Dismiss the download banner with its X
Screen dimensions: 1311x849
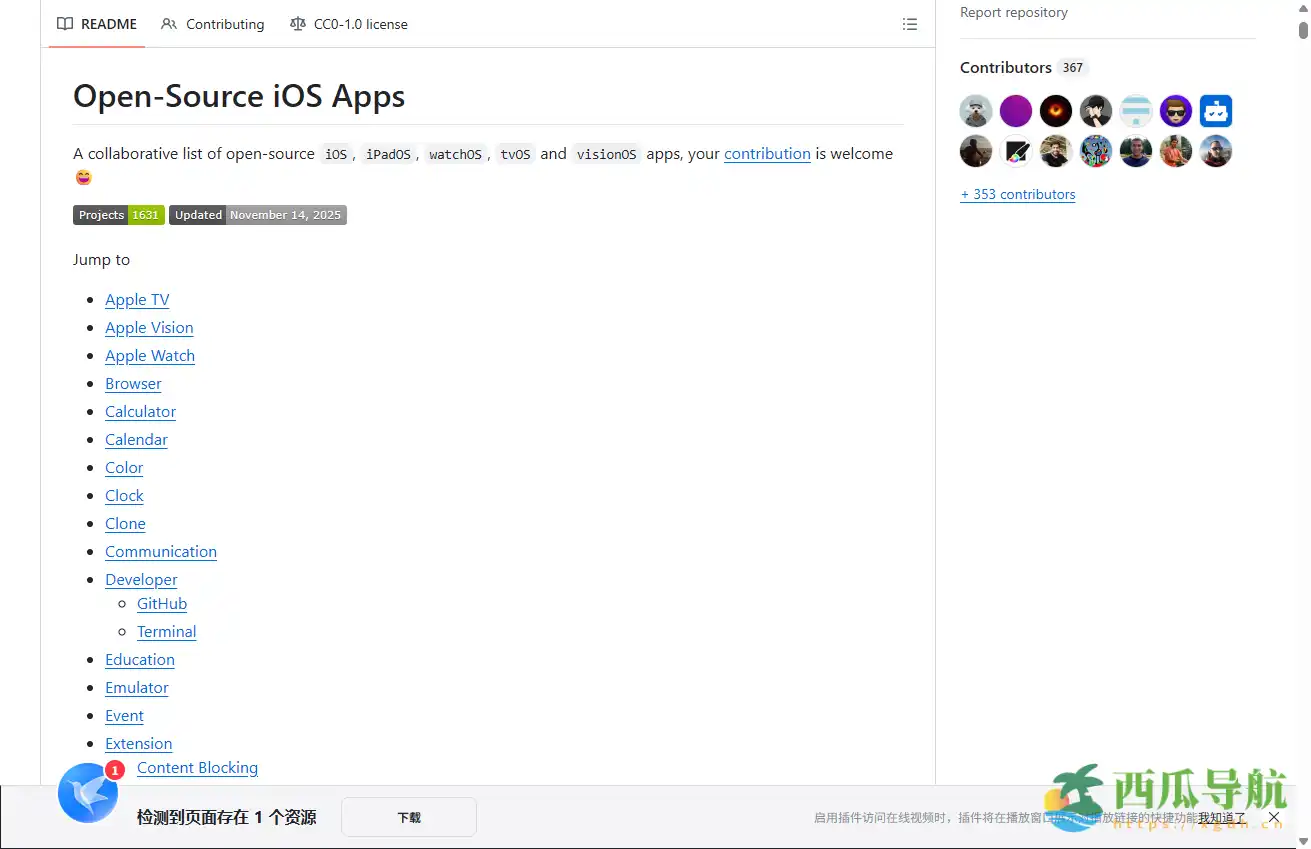1274,817
